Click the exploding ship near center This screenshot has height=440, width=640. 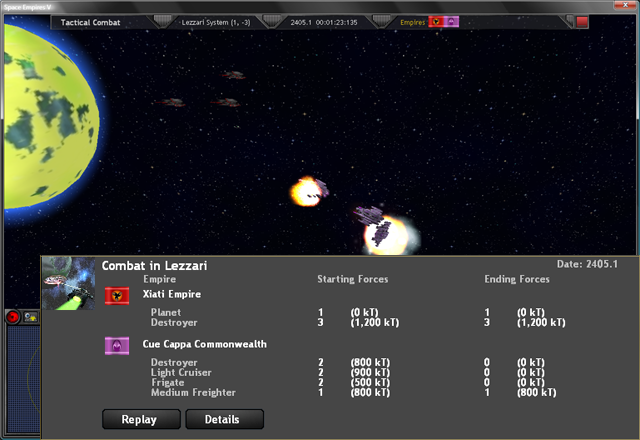[x=309, y=191]
